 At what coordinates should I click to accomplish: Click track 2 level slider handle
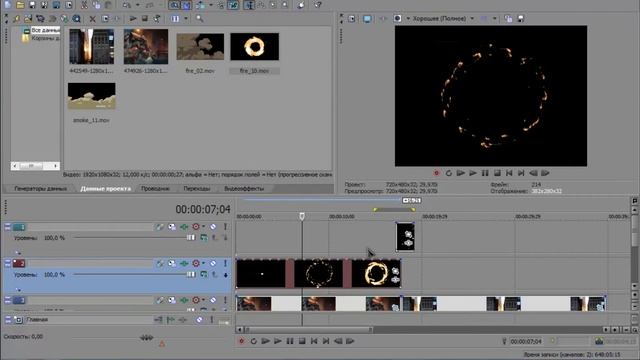pos(191,275)
